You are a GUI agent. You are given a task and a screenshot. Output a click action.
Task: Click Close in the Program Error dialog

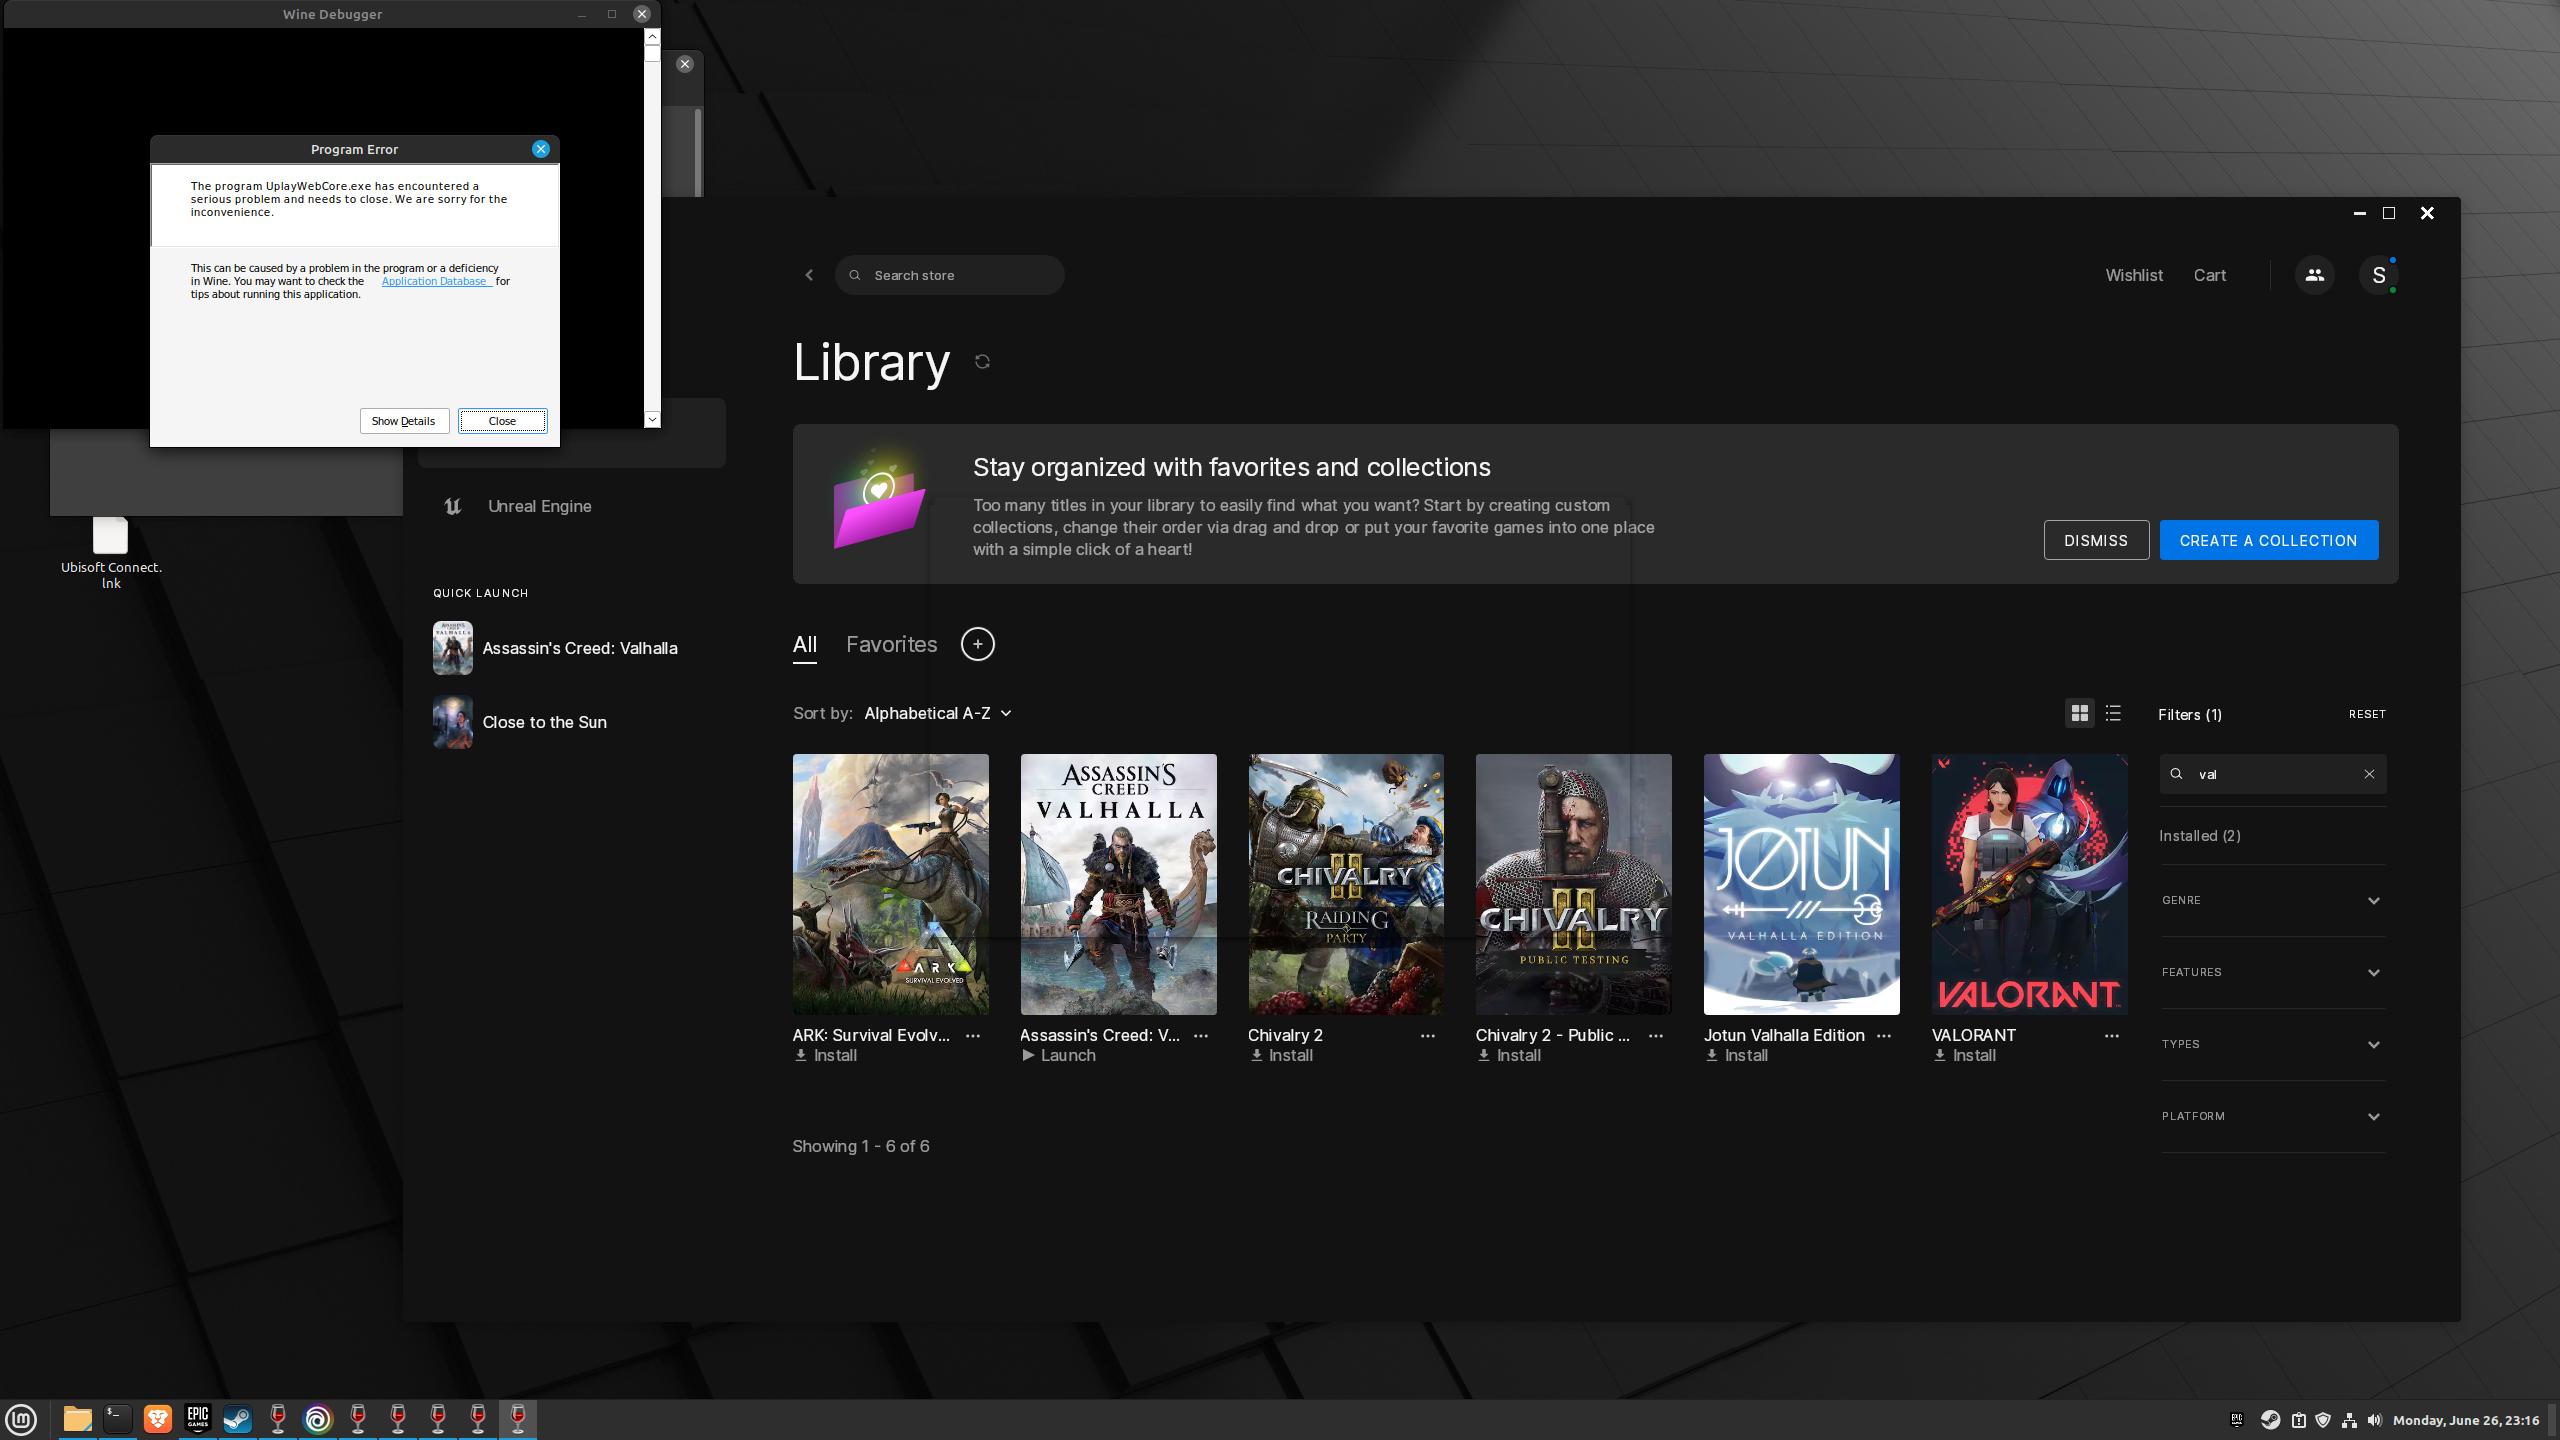click(502, 421)
